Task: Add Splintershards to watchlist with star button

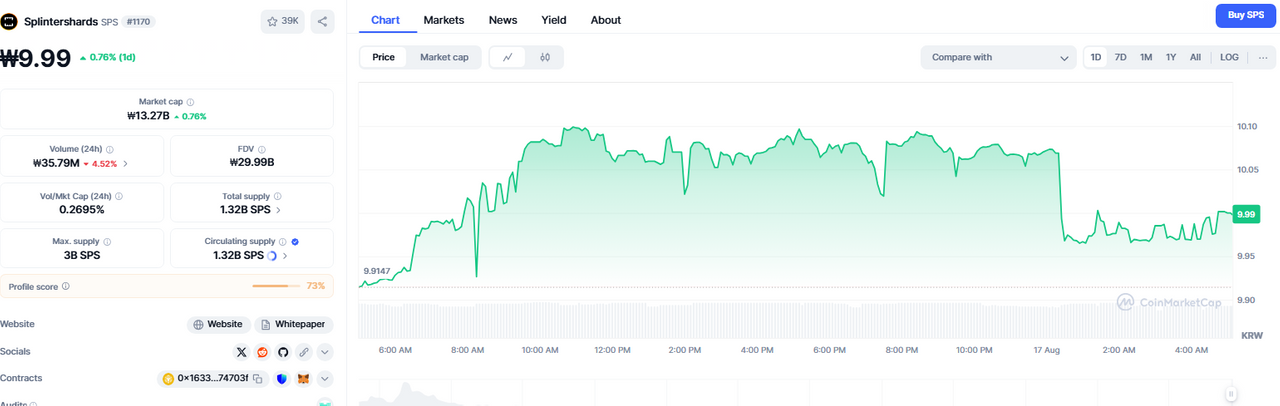Action: [283, 21]
